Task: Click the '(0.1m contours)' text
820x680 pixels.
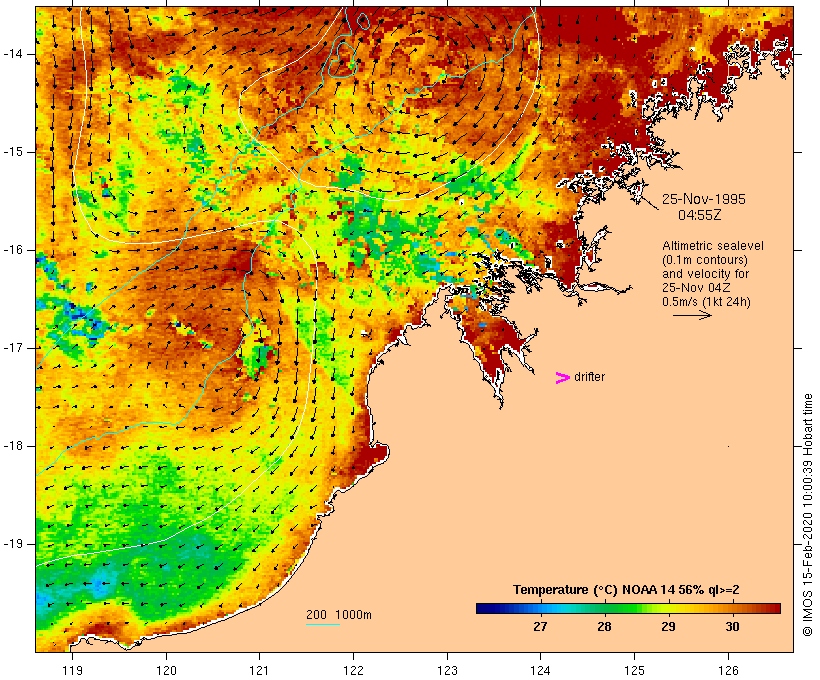Action: point(704,260)
